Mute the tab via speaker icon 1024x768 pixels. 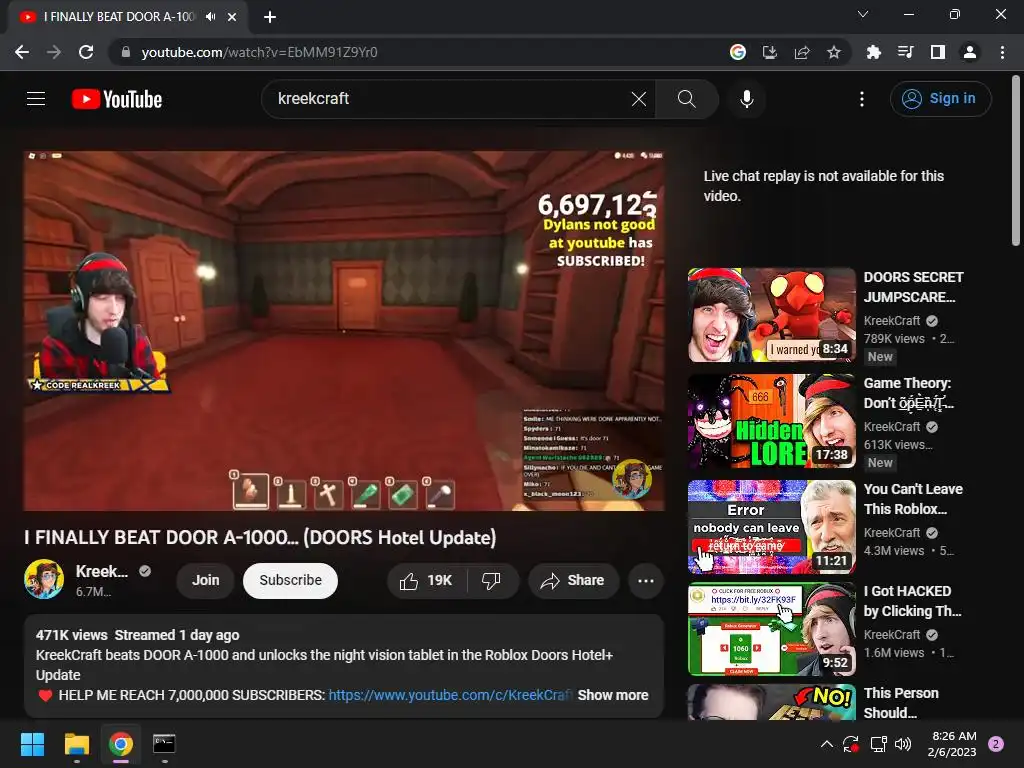(210, 17)
